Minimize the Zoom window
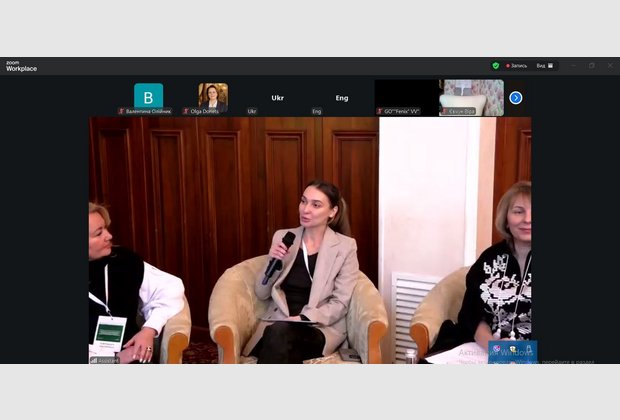Viewport: 620px width, 420px height. point(573,66)
